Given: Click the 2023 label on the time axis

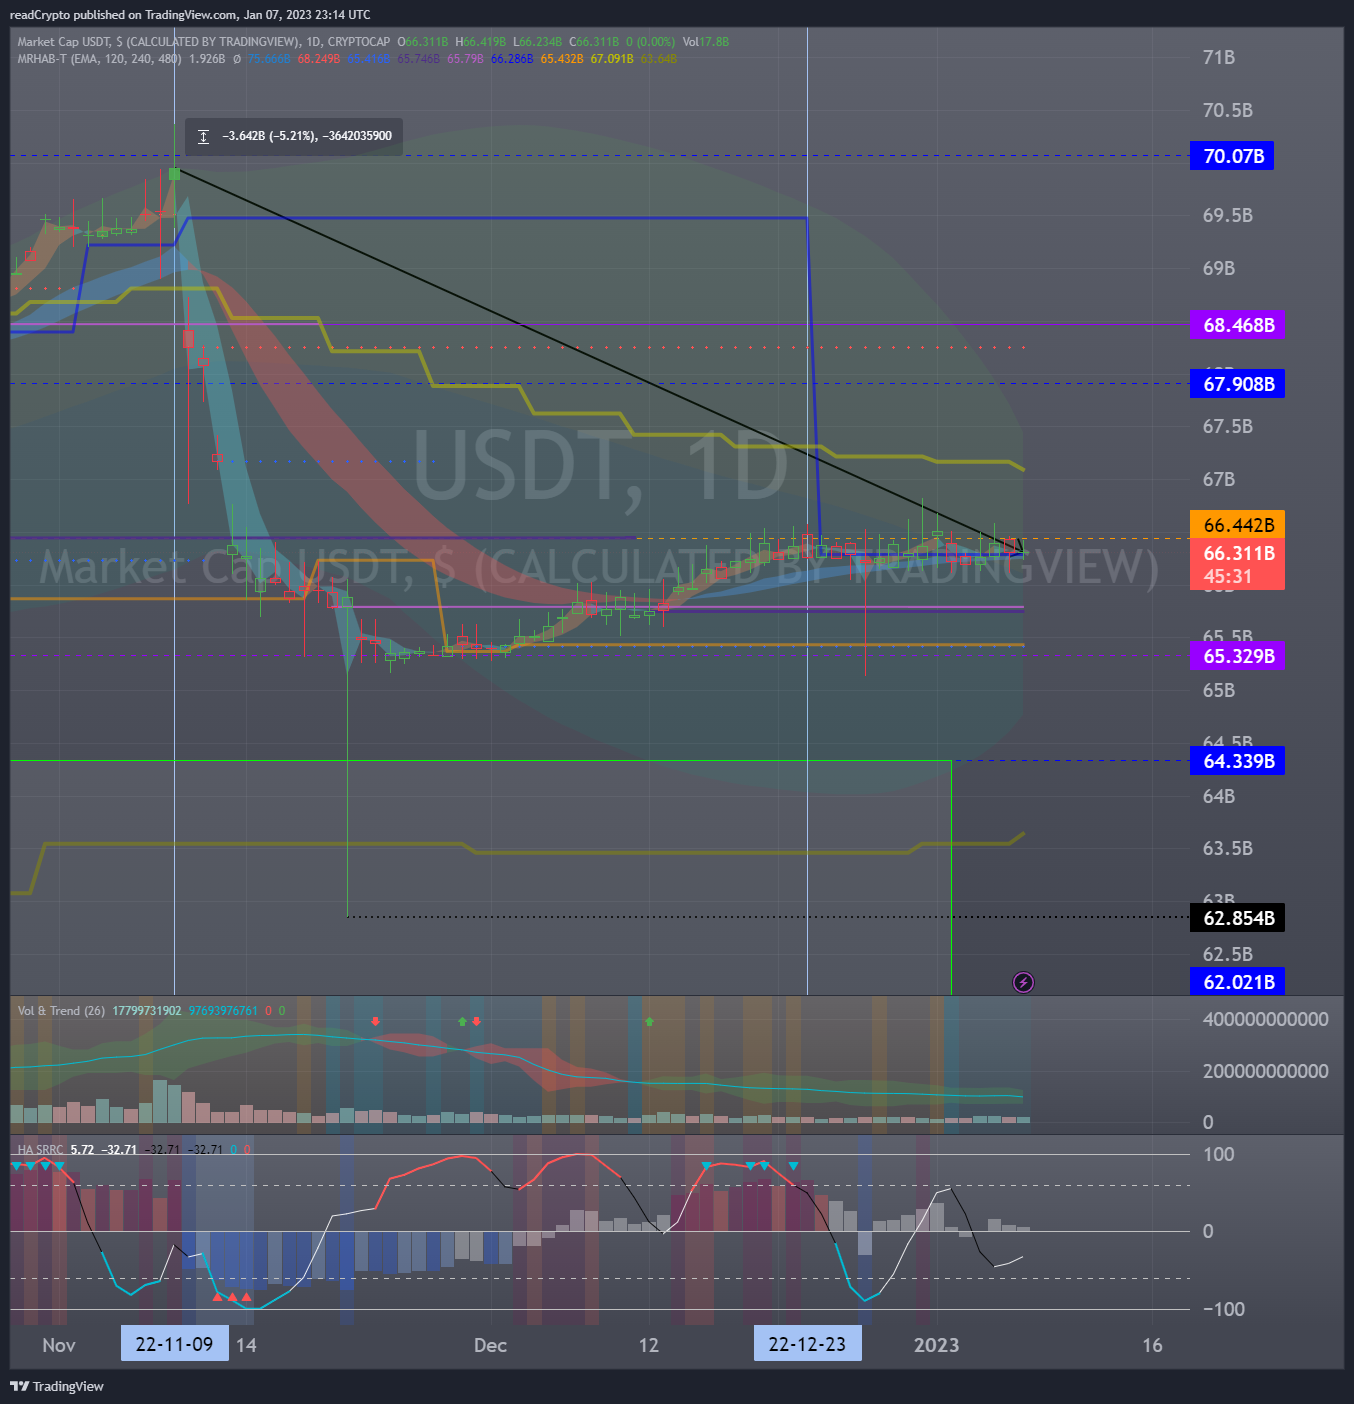Looking at the screenshot, I should pos(937,1345).
